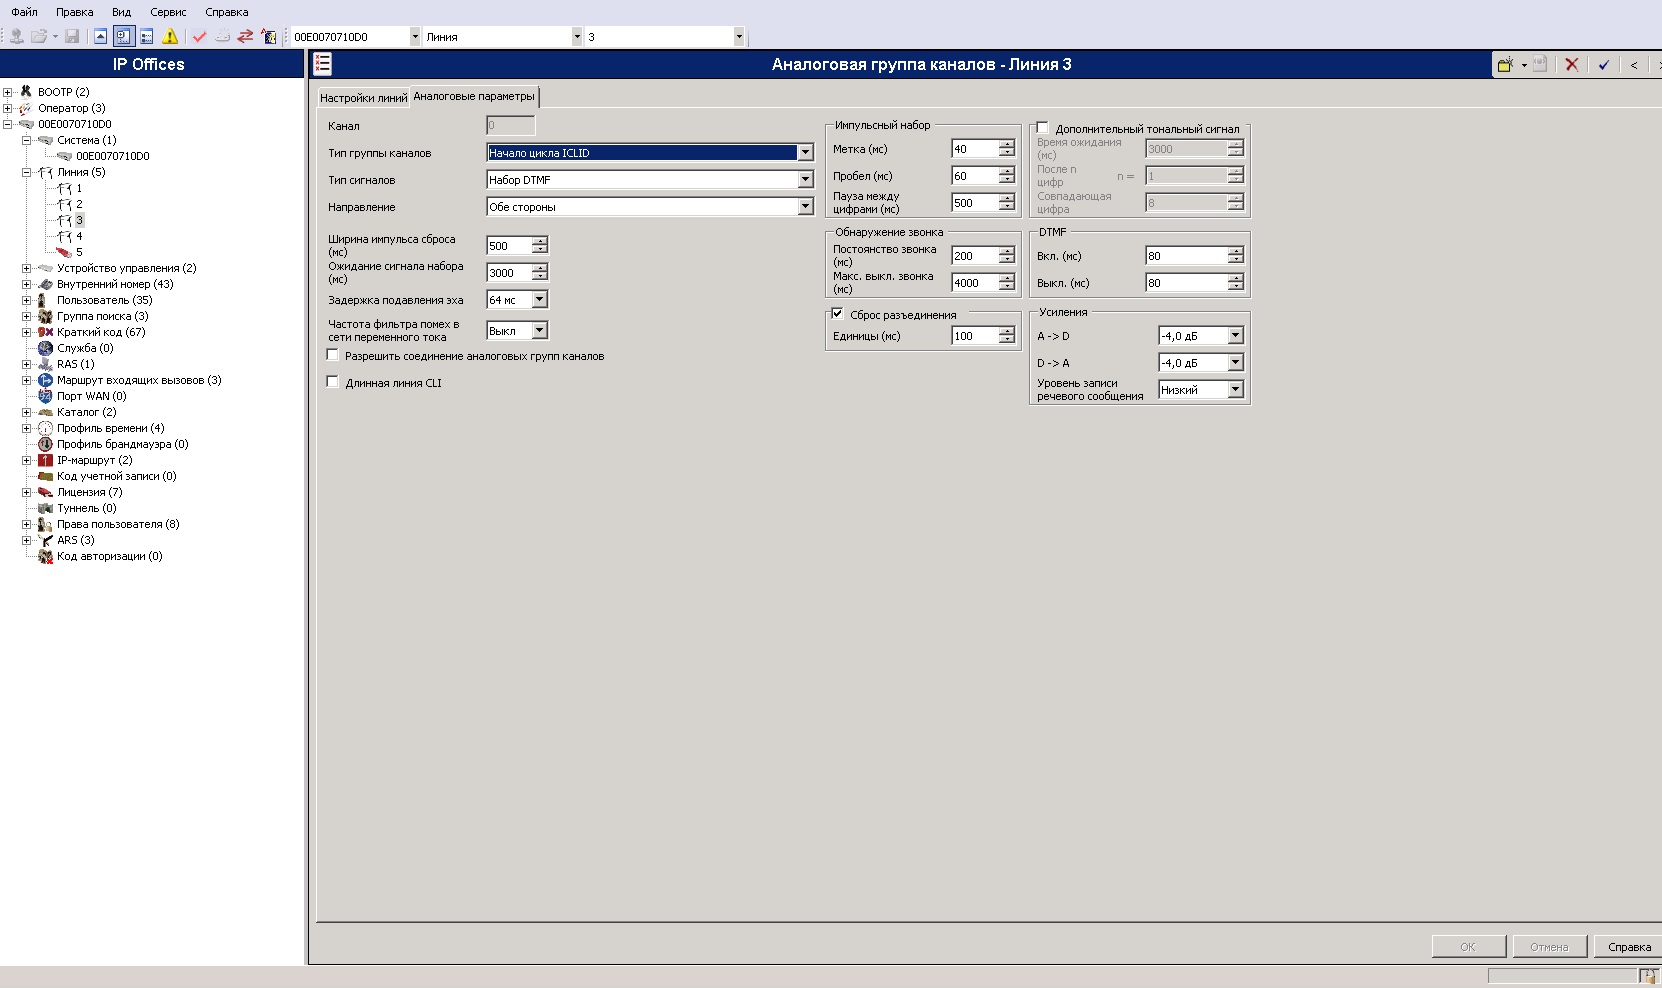Screen dimensions: 1662x988
Task: Click the spinner beside the Пробел (мс) field
Action: click(1007, 176)
